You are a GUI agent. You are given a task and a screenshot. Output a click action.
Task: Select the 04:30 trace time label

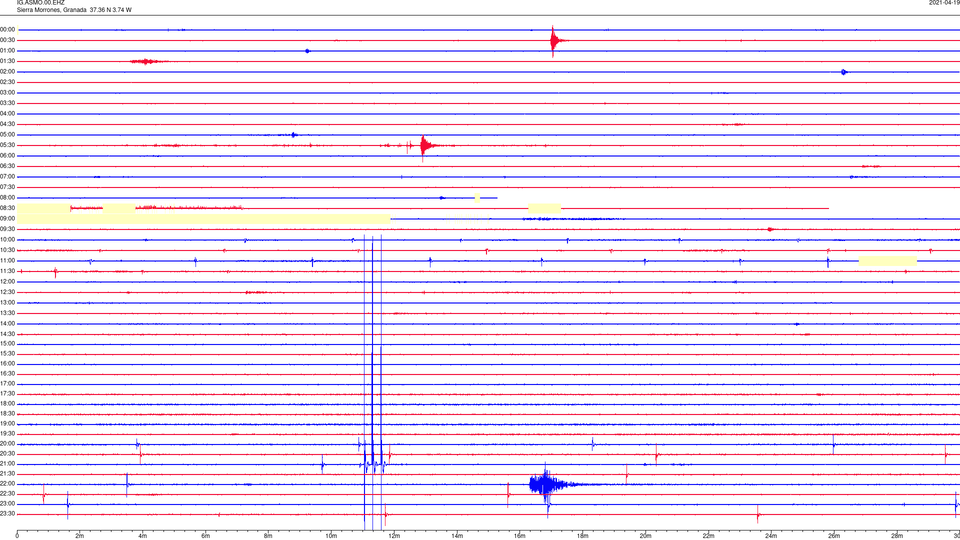pos(8,124)
